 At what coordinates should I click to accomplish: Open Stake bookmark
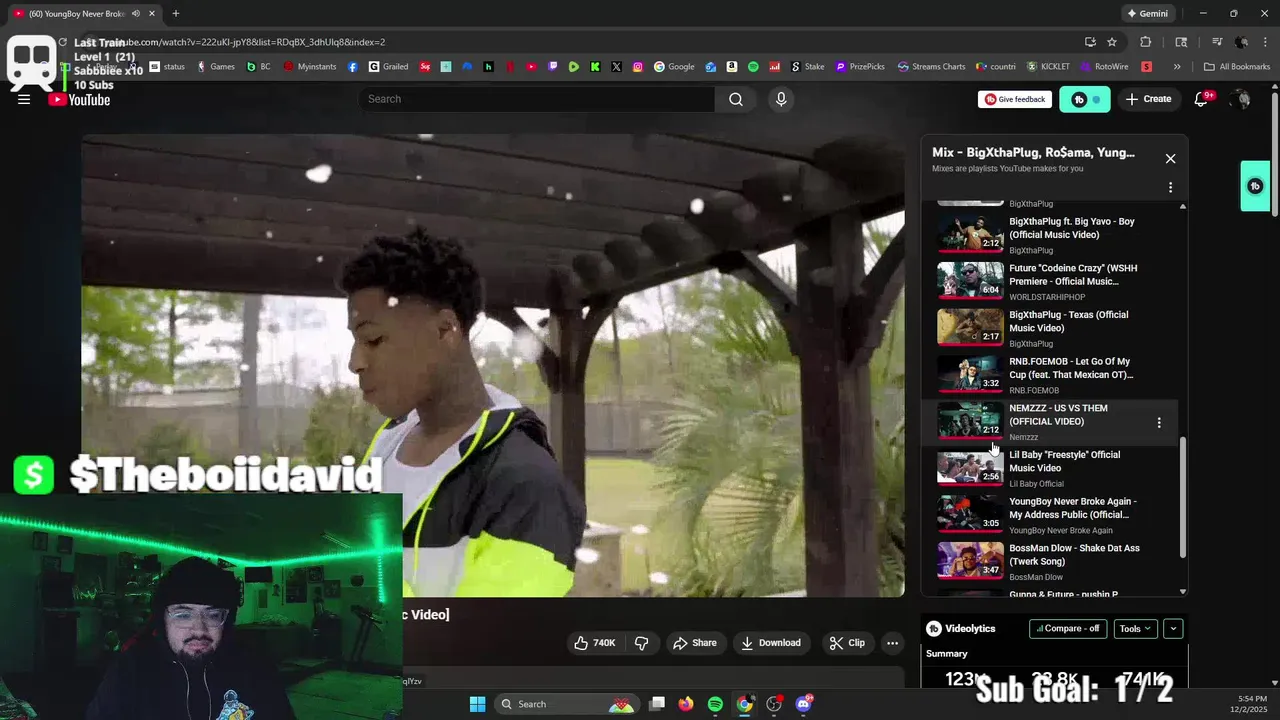[x=808, y=67]
